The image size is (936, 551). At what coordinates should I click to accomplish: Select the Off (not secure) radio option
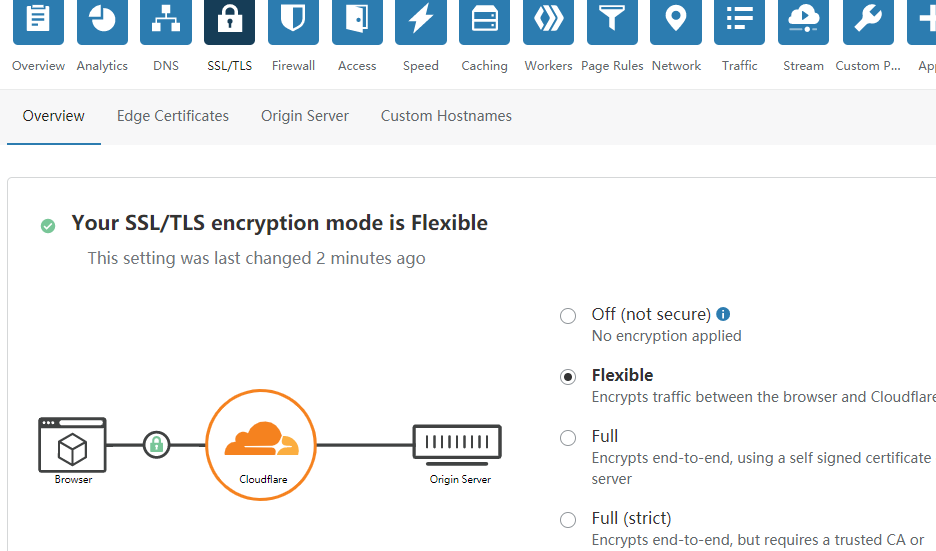tap(568, 315)
